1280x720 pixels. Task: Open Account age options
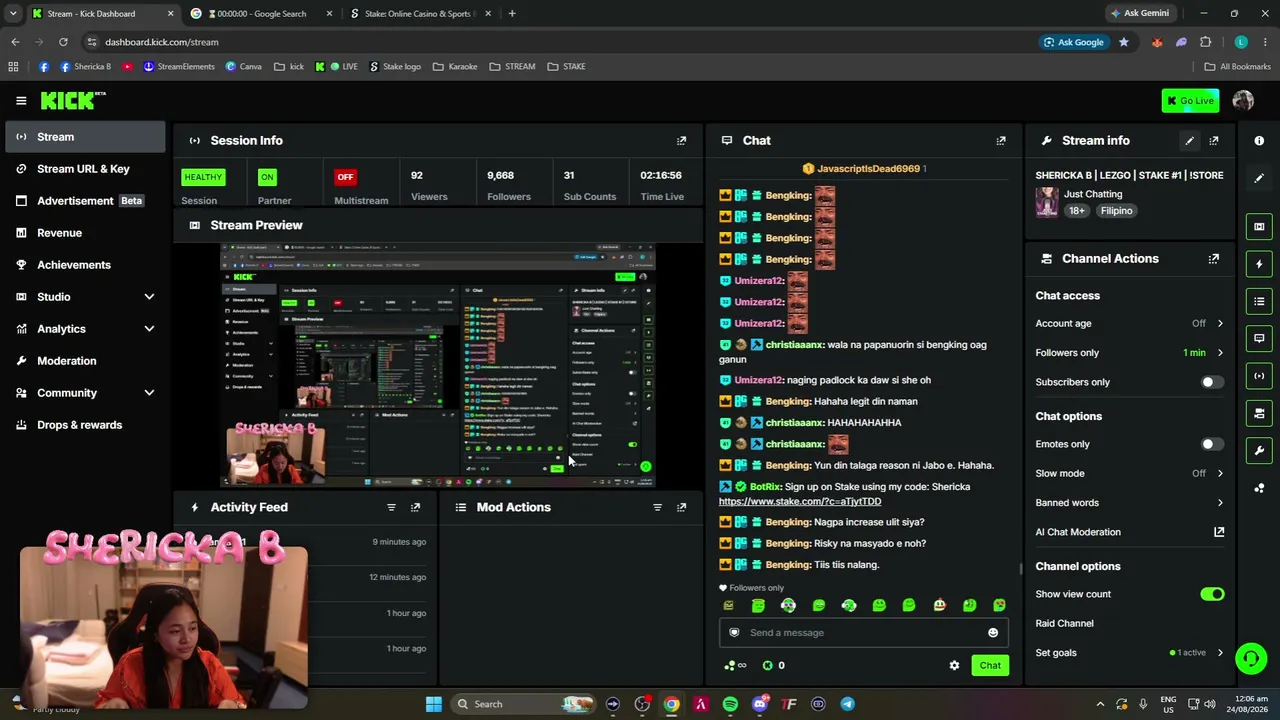click(1130, 324)
